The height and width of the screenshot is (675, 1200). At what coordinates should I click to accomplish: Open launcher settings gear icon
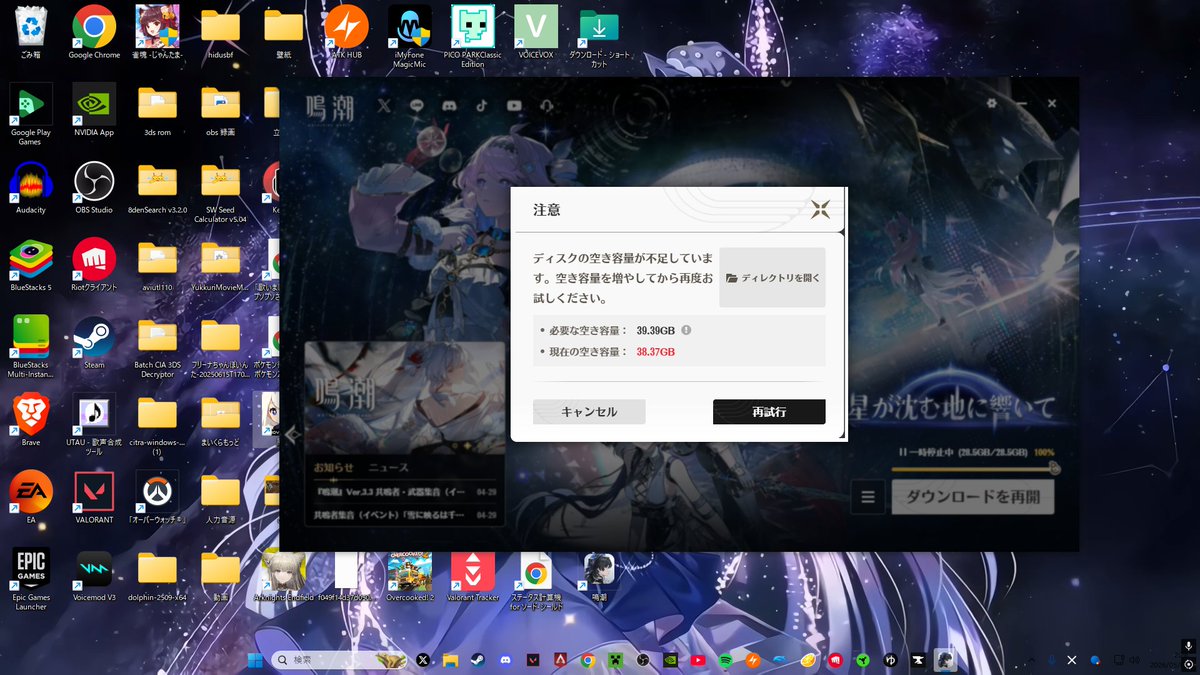(x=991, y=103)
